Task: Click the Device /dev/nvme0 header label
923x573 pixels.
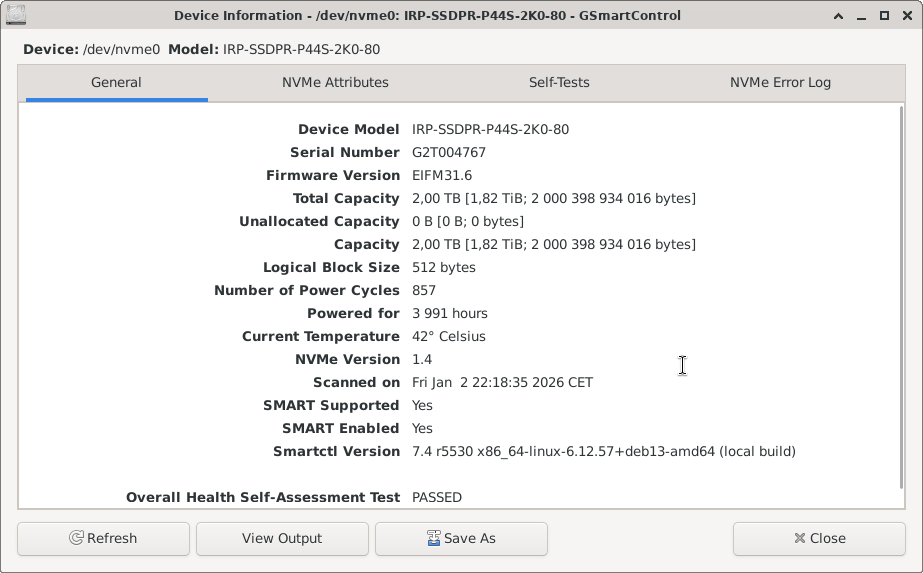Action: [x=91, y=49]
